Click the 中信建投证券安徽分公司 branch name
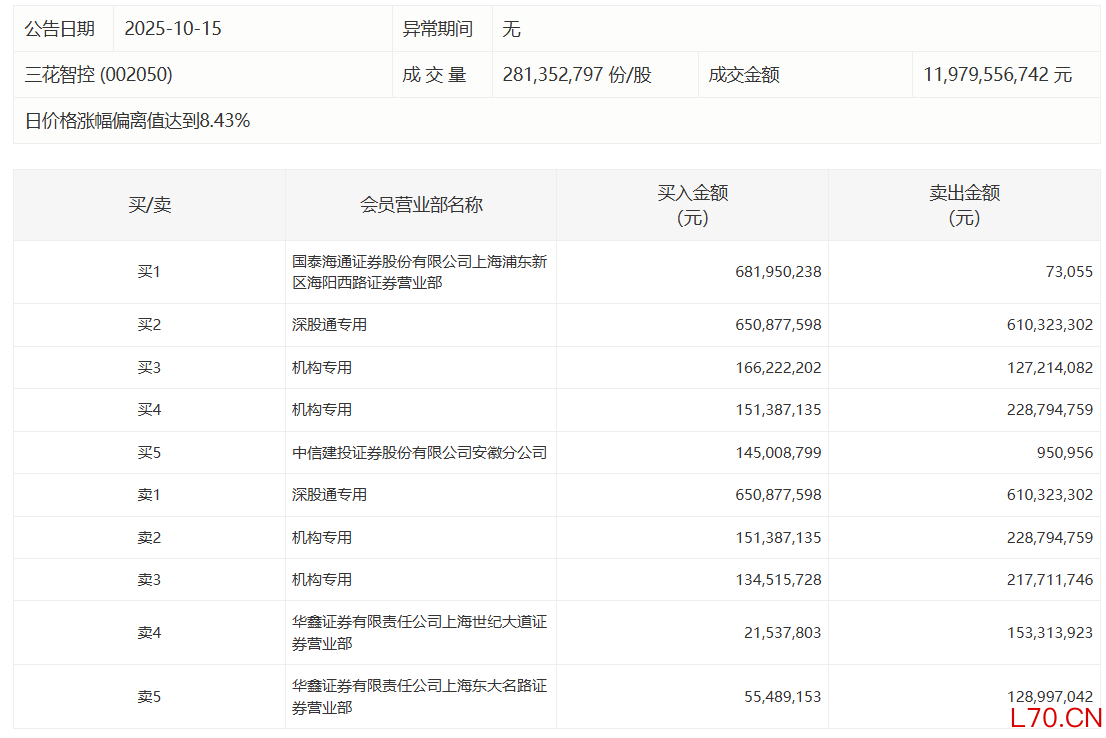1106x738 pixels. pos(419,453)
